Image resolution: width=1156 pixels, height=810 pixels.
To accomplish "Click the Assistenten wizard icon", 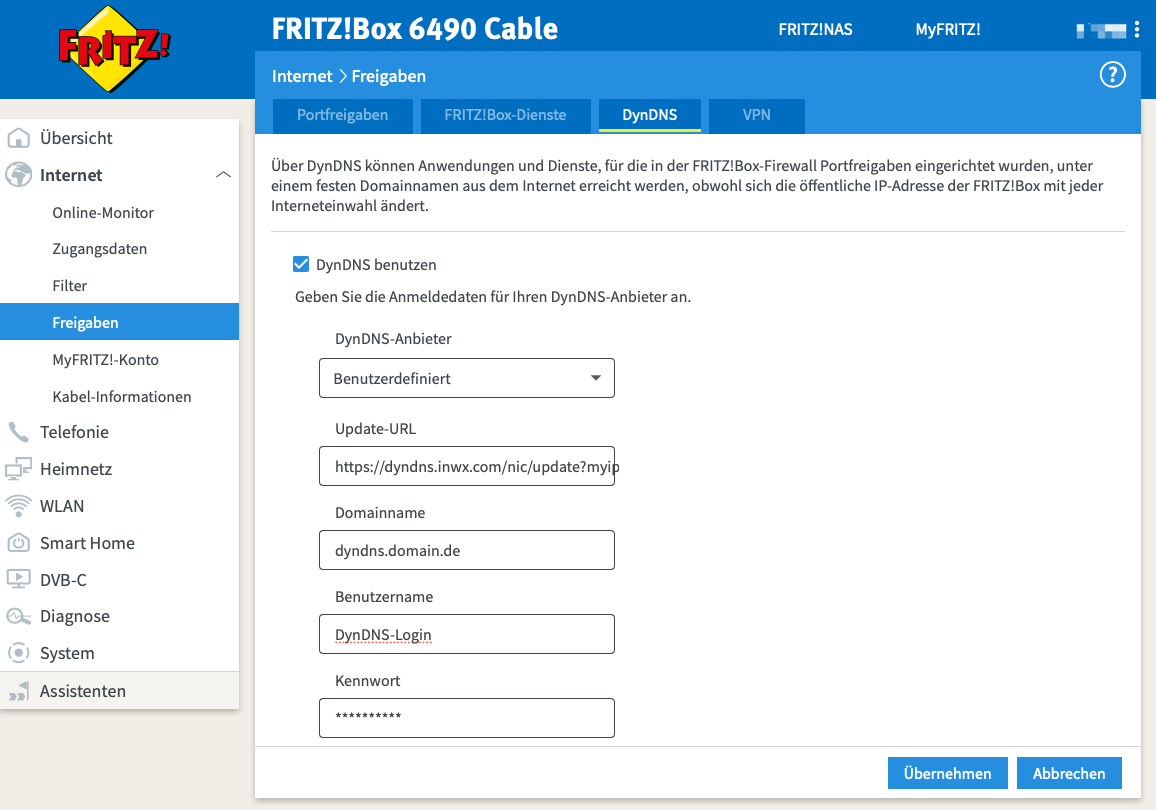I will [x=18, y=691].
